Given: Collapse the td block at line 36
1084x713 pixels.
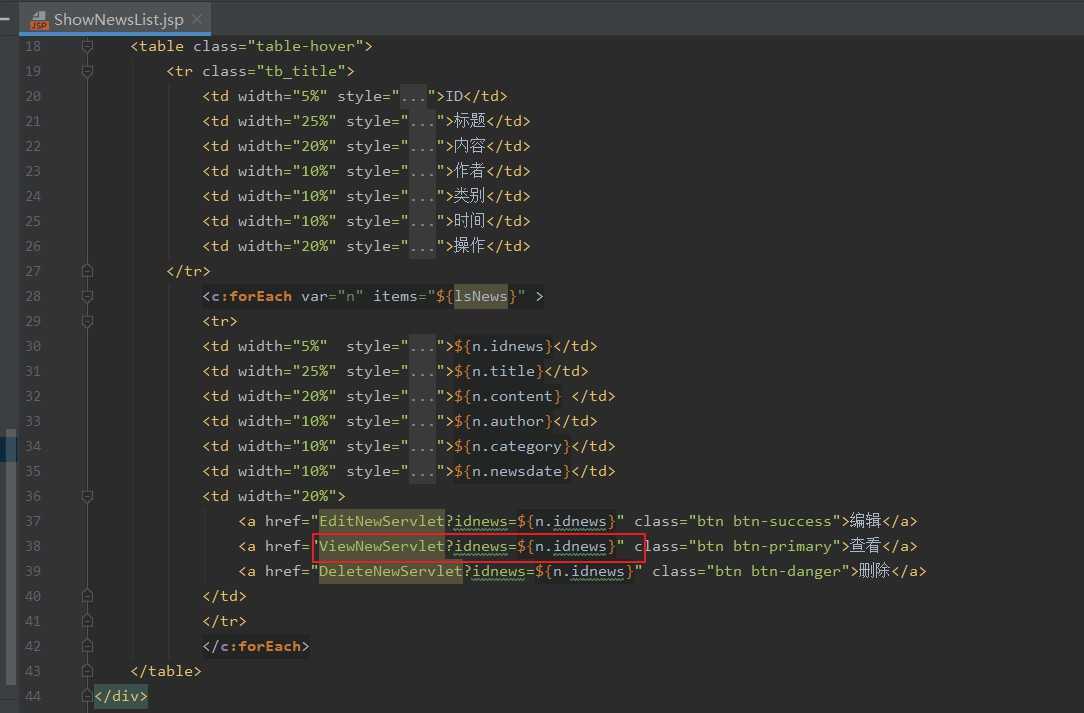Looking at the screenshot, I should (x=87, y=496).
